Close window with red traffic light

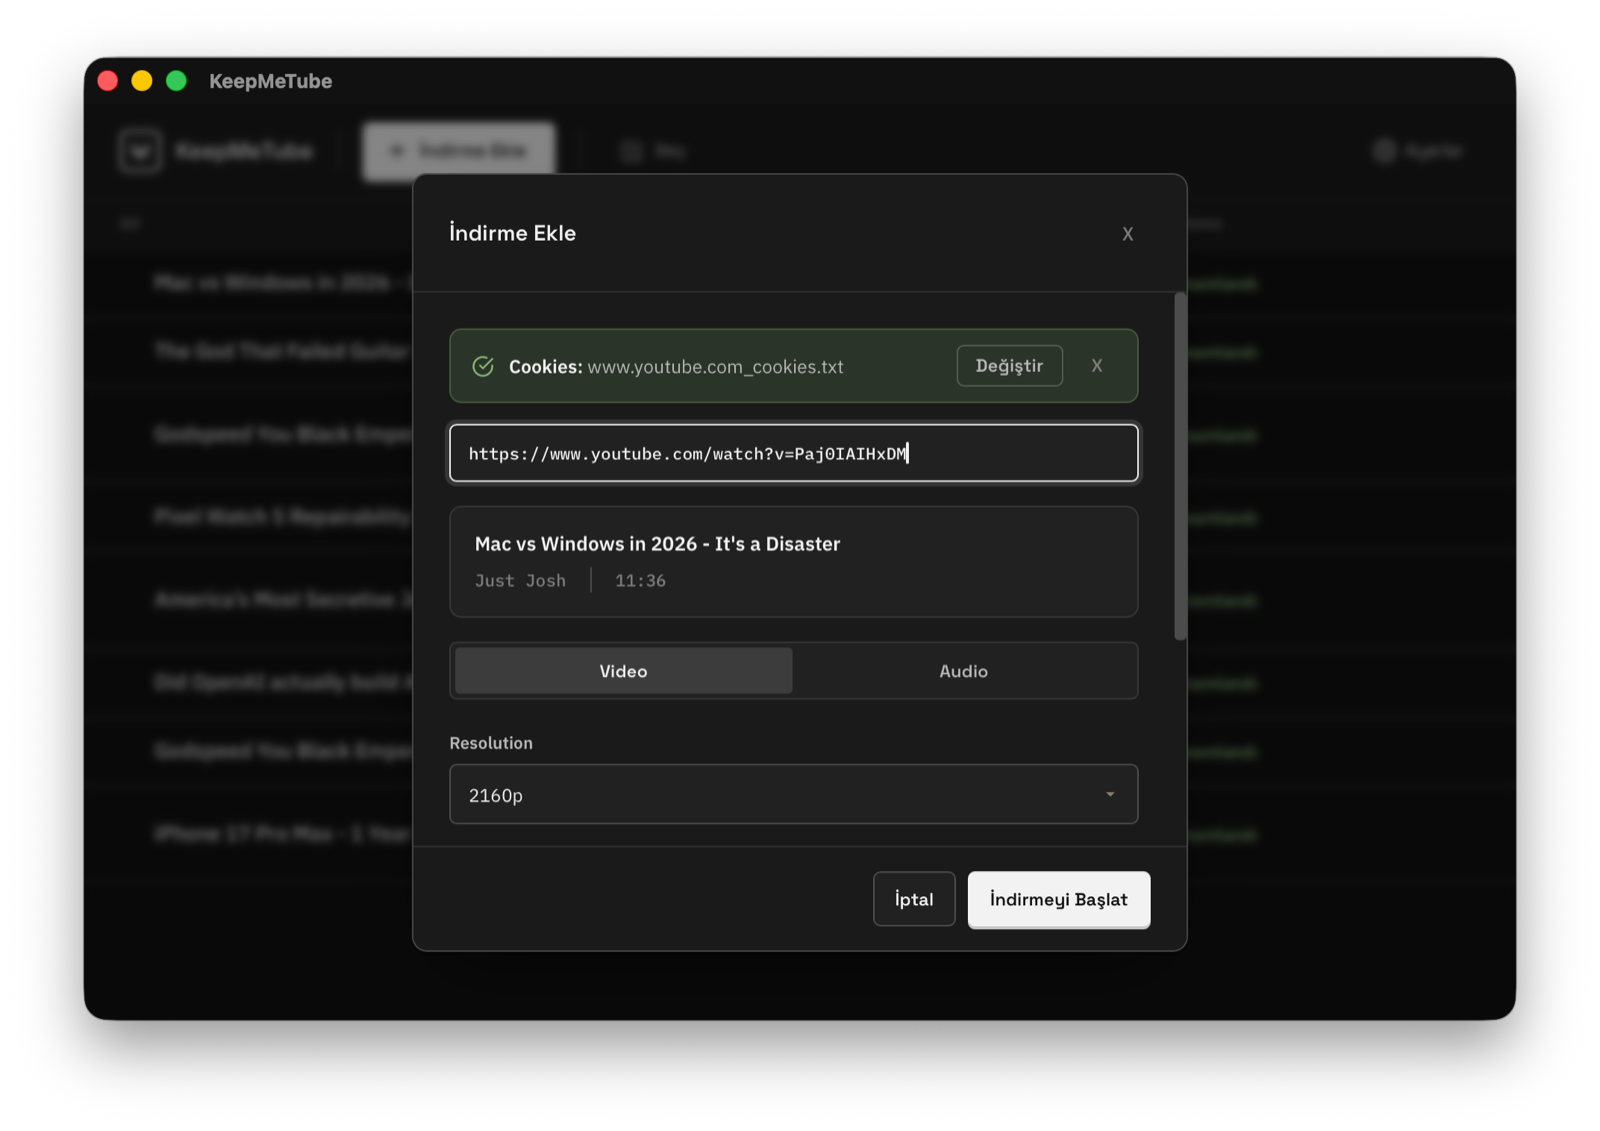pyautogui.click(x=108, y=81)
